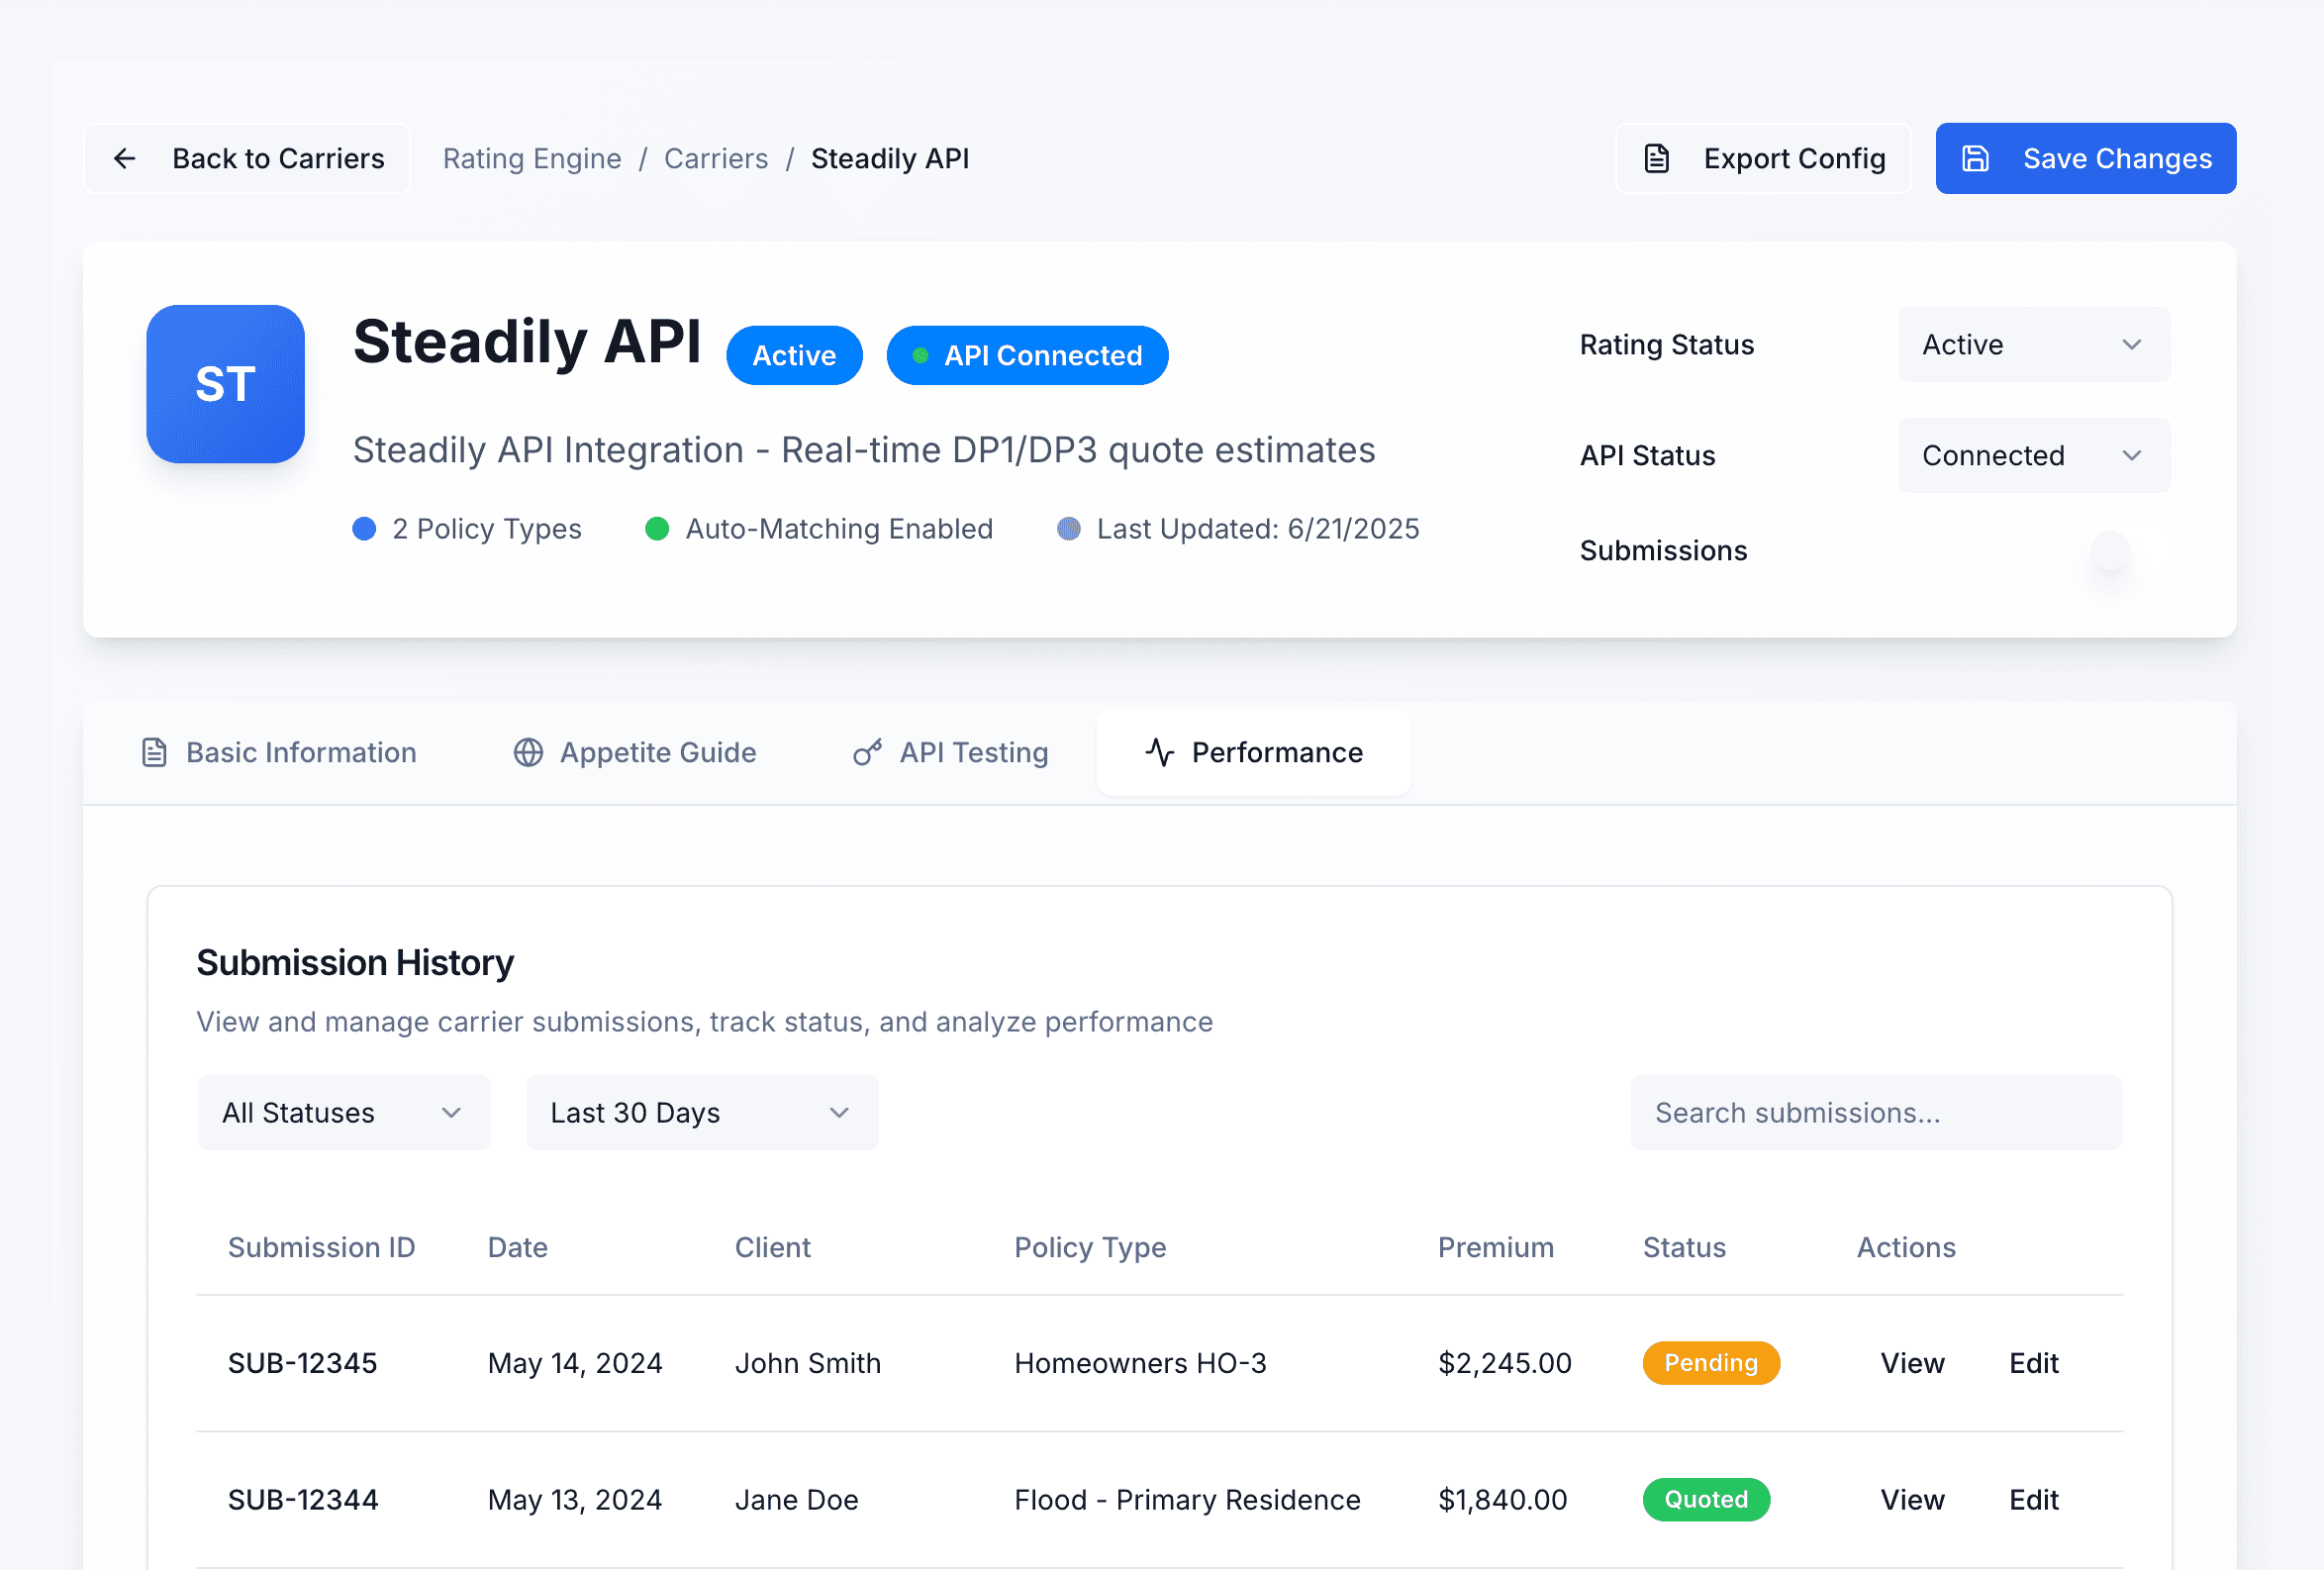This screenshot has height=1570, width=2324.
Task: Edit submission SUB-12344
Action: coord(2033,1499)
